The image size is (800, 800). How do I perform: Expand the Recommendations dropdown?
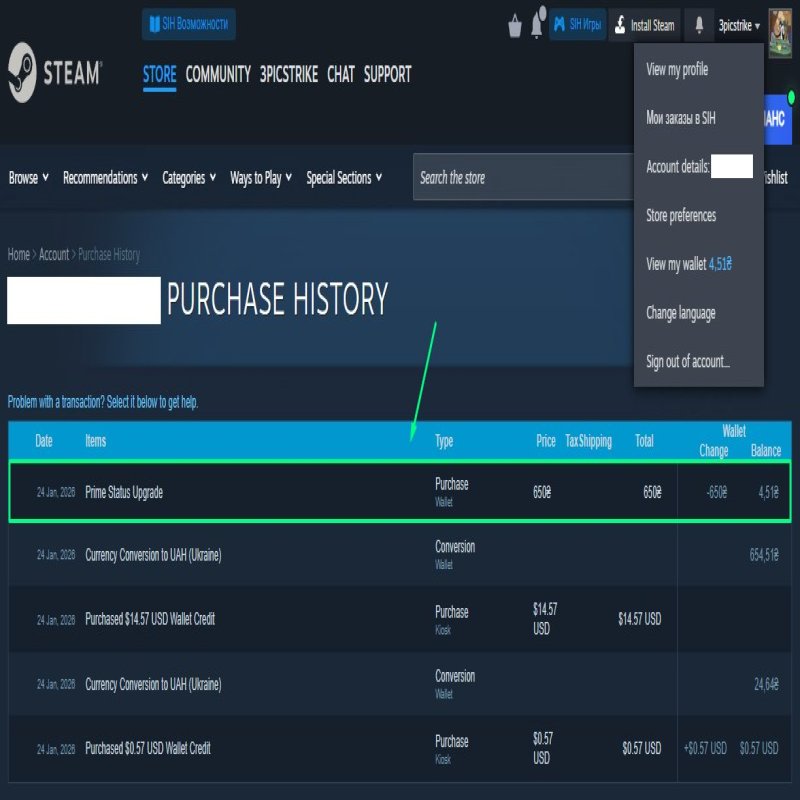pyautogui.click(x=105, y=178)
